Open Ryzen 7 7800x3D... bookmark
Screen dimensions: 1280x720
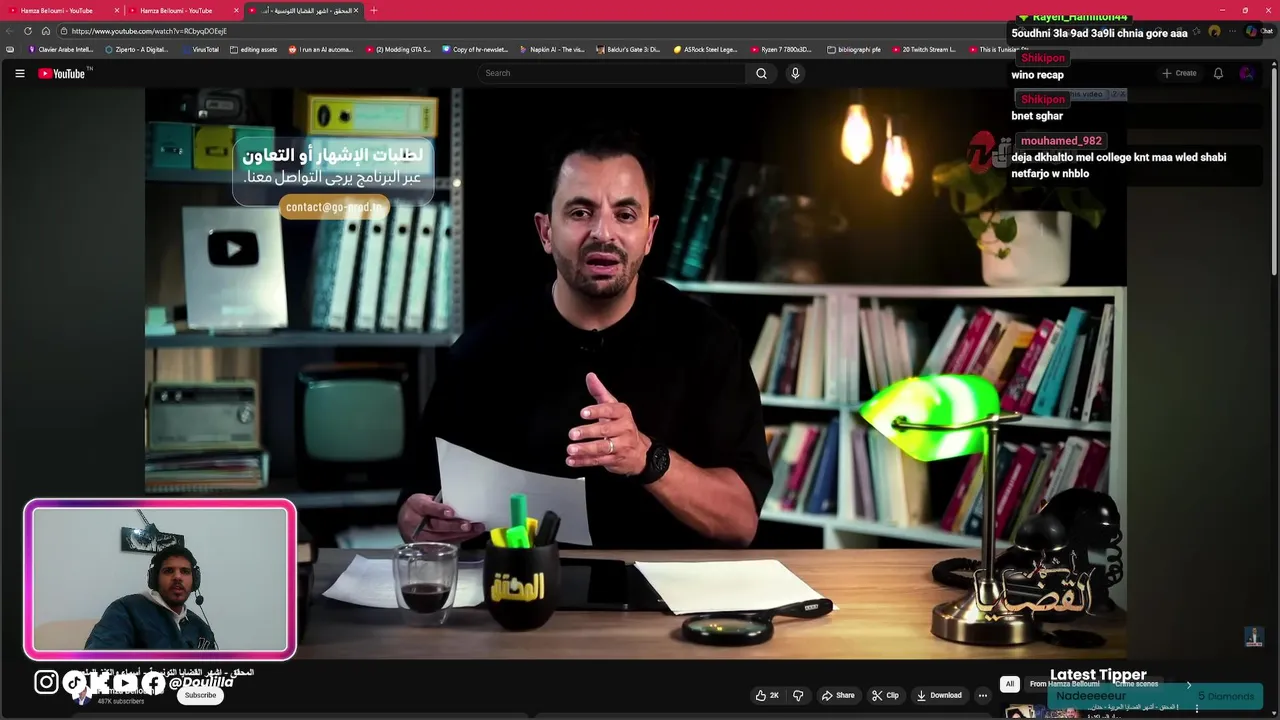point(783,49)
